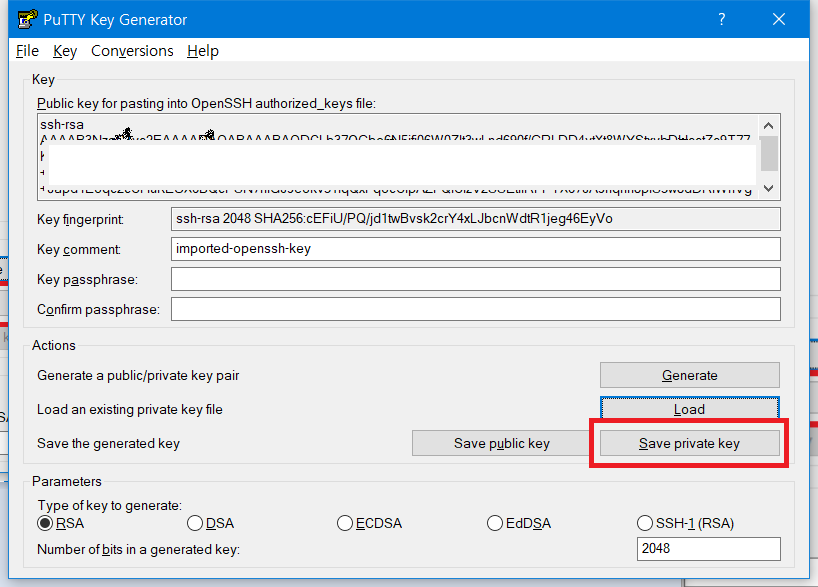
Task: Open the Conversions menu
Action: [132, 51]
